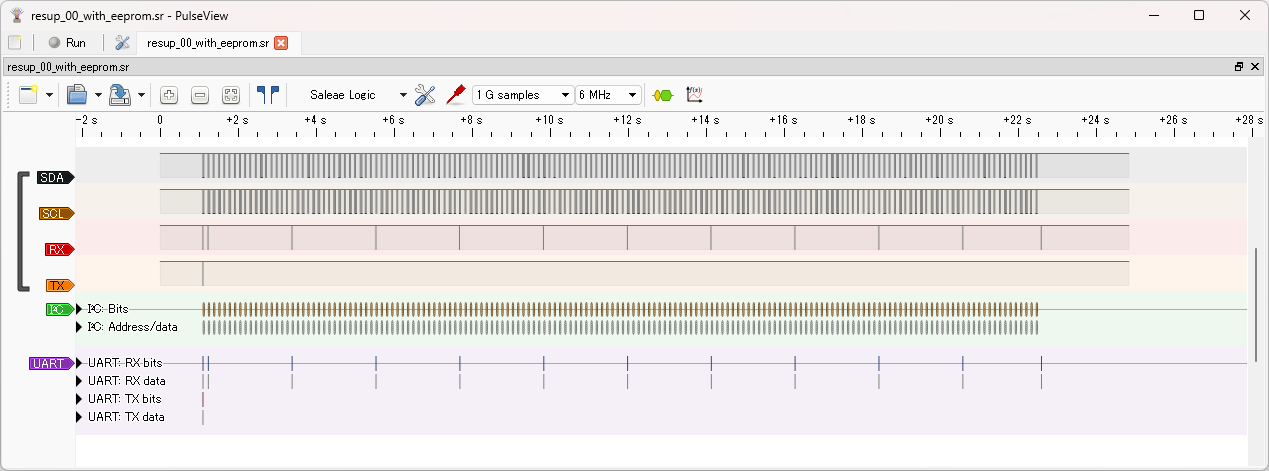Add a protocol decoder
This screenshot has width=1269, height=471.
pyautogui.click(x=663, y=95)
